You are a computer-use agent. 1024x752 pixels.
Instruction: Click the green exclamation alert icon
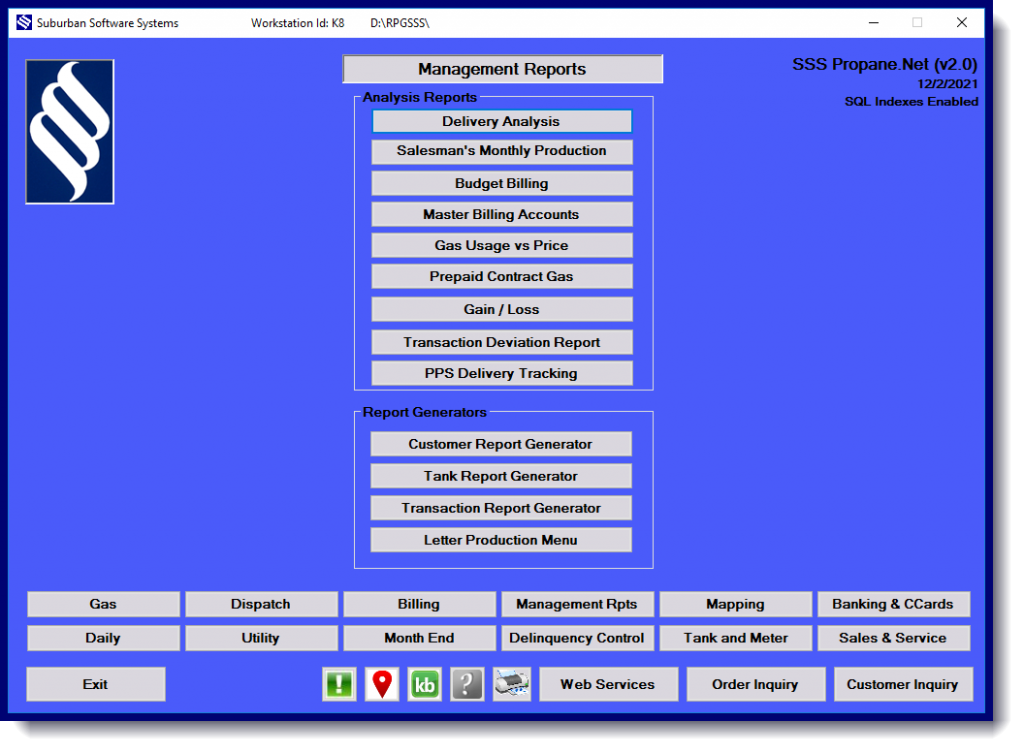click(339, 684)
